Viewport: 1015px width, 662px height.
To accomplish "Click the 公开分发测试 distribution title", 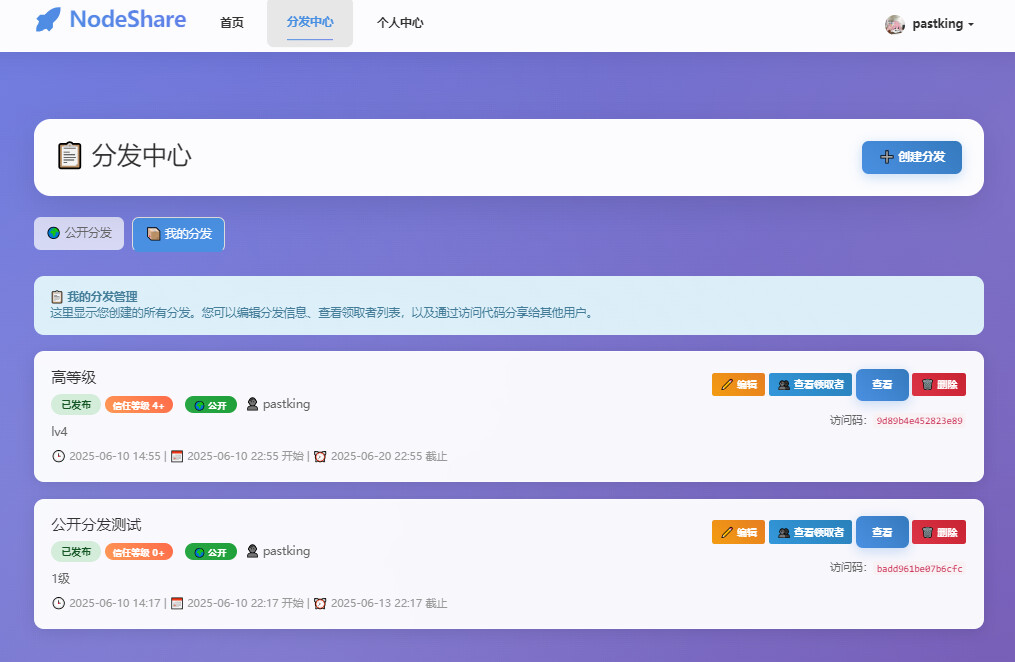I will click(x=96, y=524).
